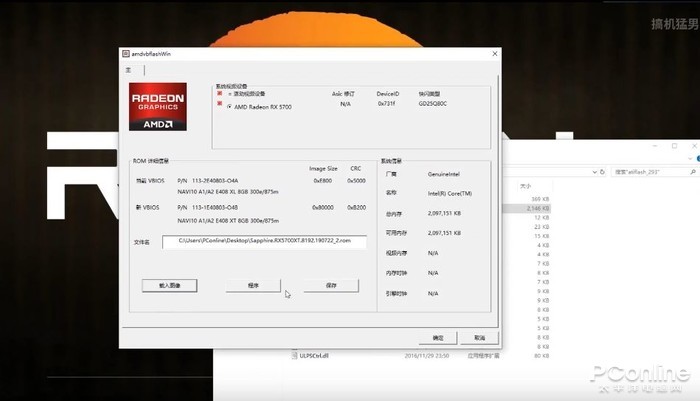
Task: Sort by the 大小 (Size) column header
Action: pos(525,186)
